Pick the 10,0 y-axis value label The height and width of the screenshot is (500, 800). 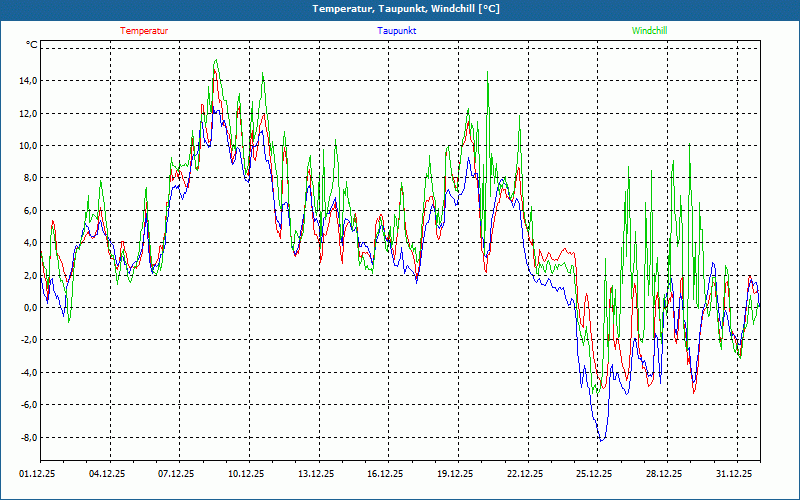point(27,146)
